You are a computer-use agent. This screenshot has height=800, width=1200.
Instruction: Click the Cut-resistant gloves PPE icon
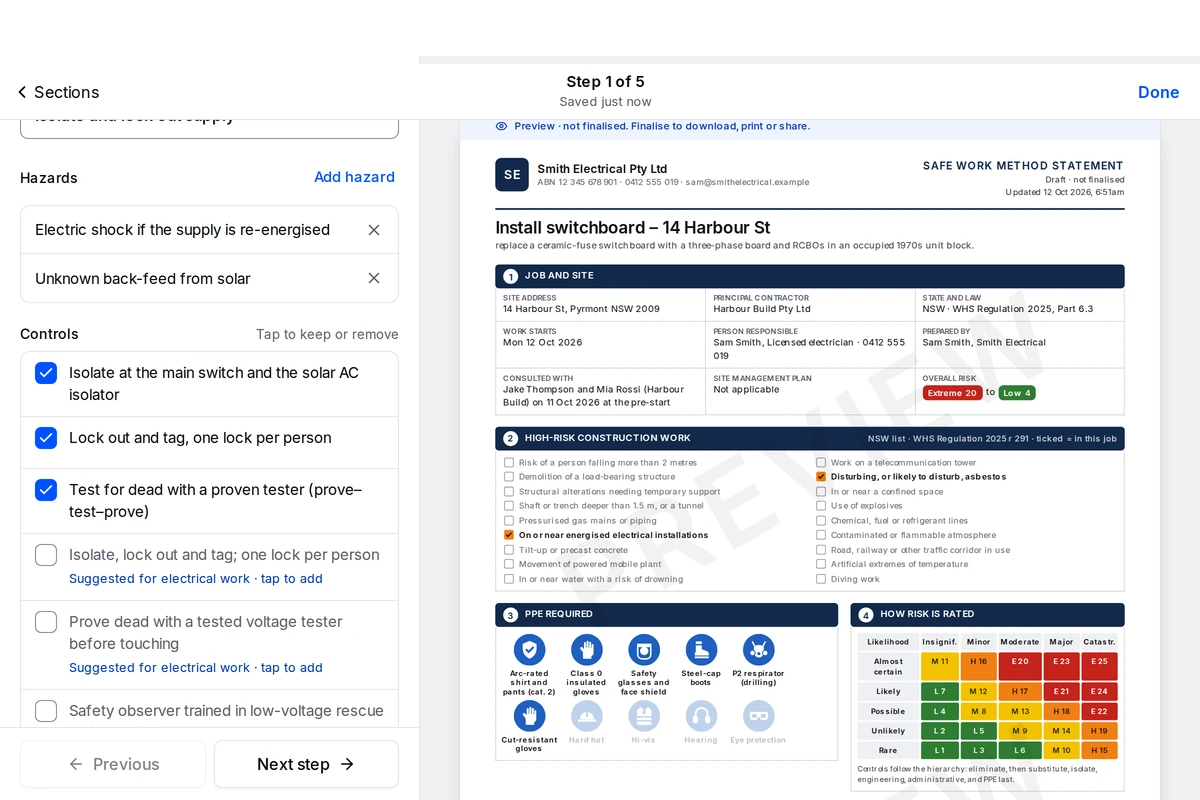(x=529, y=716)
